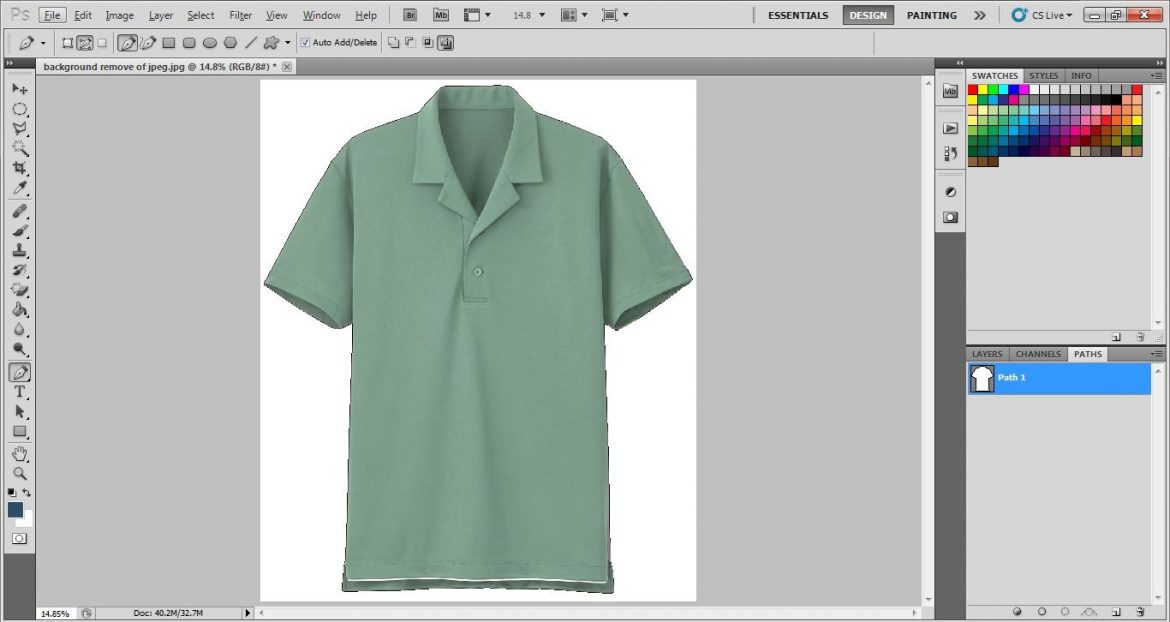Enable Paths mode option
This screenshot has height=622, width=1170.
(84, 43)
